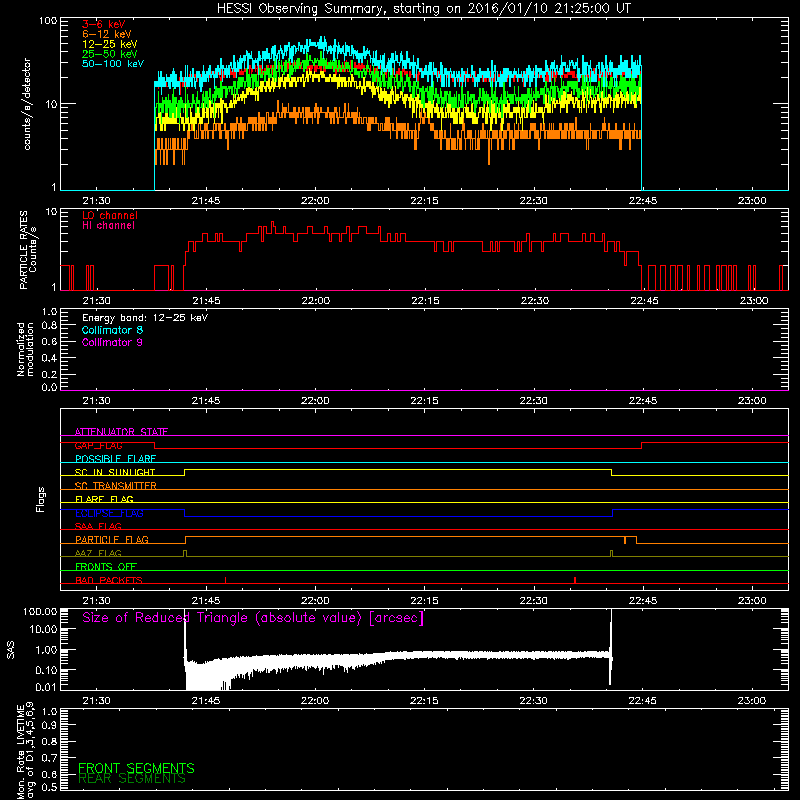Viewport: 800px width, 800px height.
Task: Click the POSSIBLE_FLARE flag label
Action: tap(115, 459)
